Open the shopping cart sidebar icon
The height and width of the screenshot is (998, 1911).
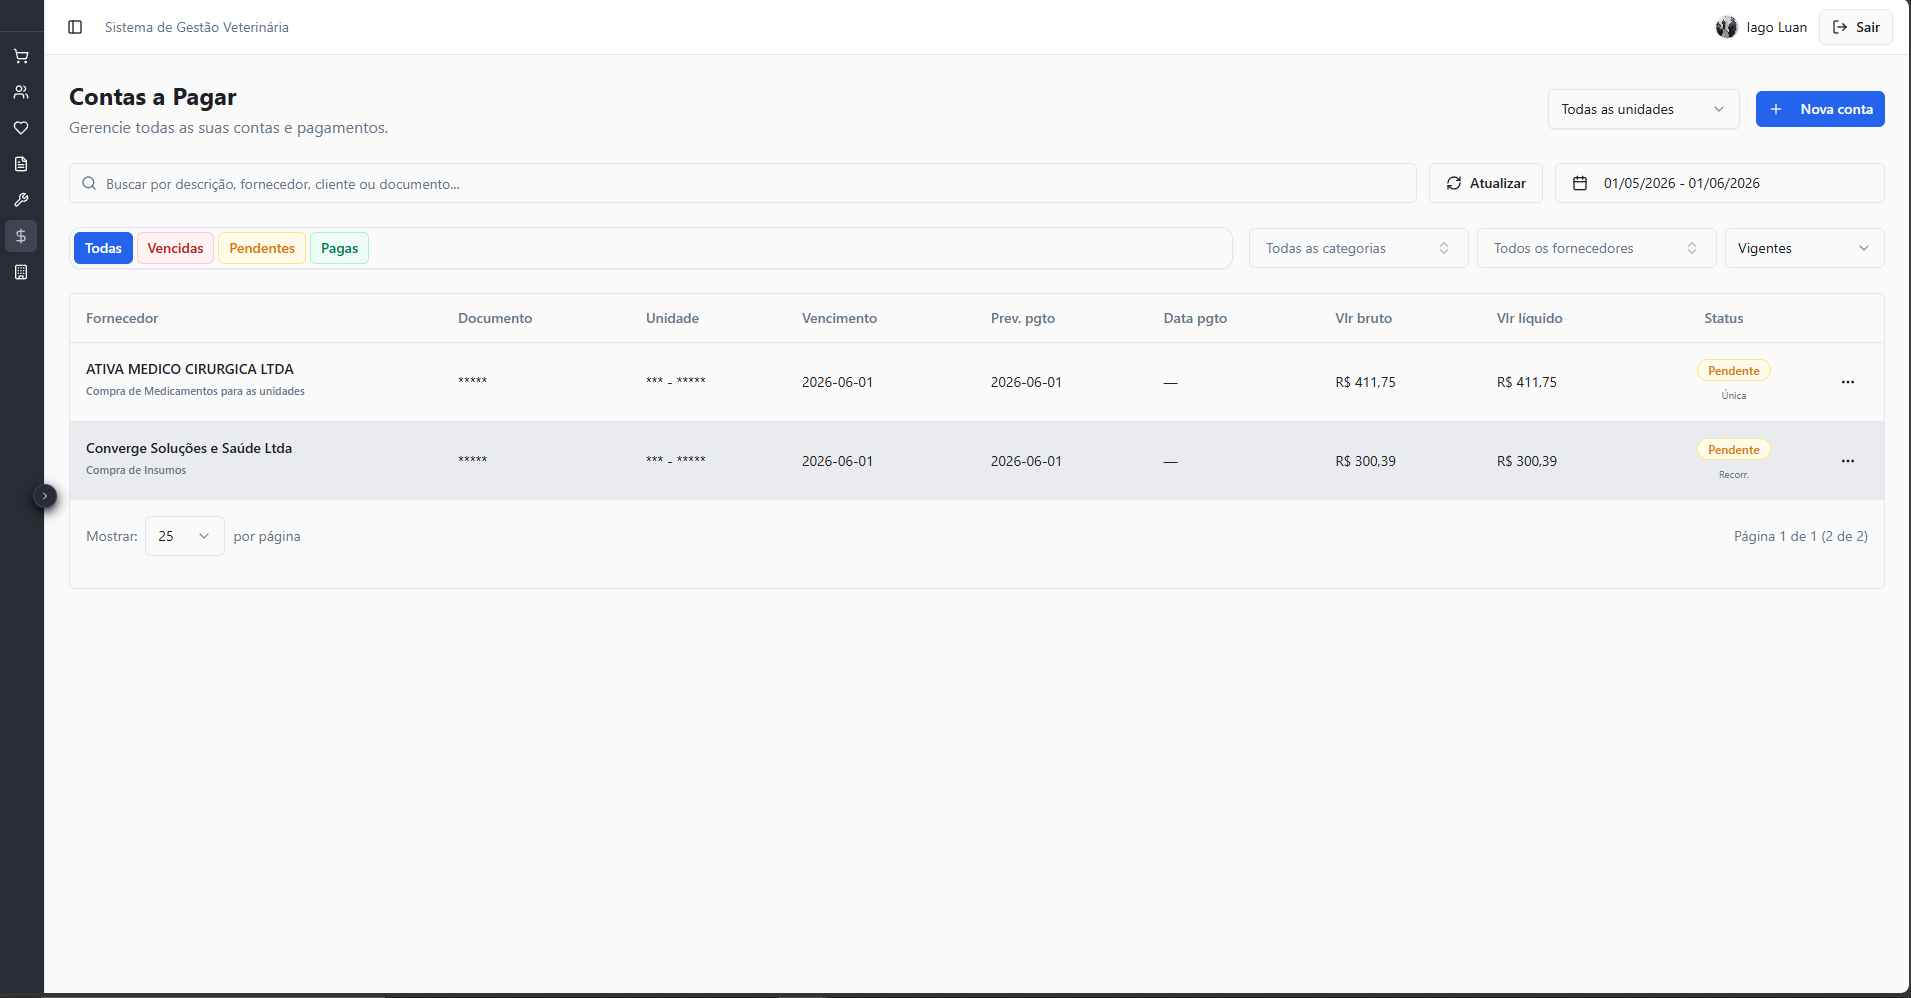point(21,56)
